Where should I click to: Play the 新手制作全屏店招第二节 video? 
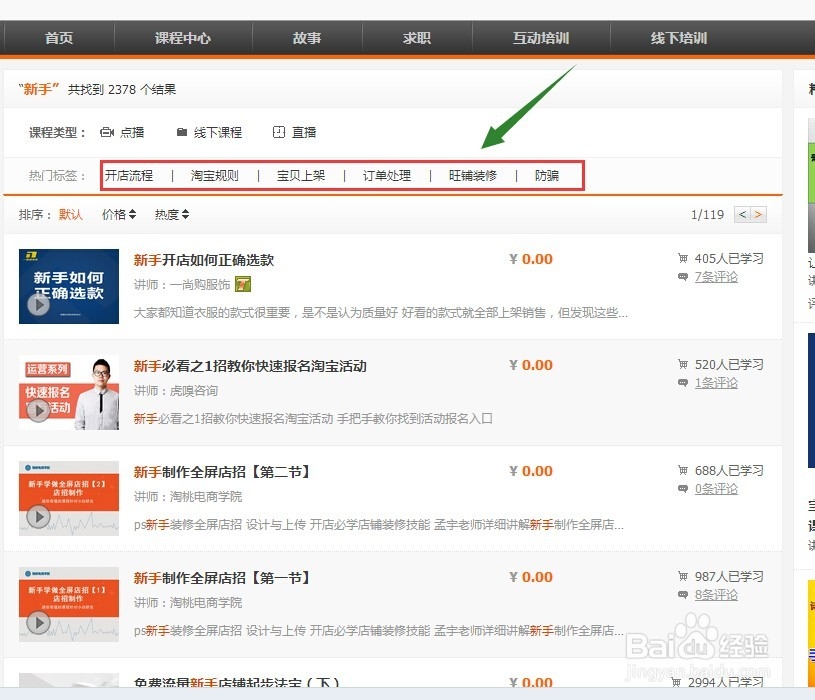pos(38,518)
